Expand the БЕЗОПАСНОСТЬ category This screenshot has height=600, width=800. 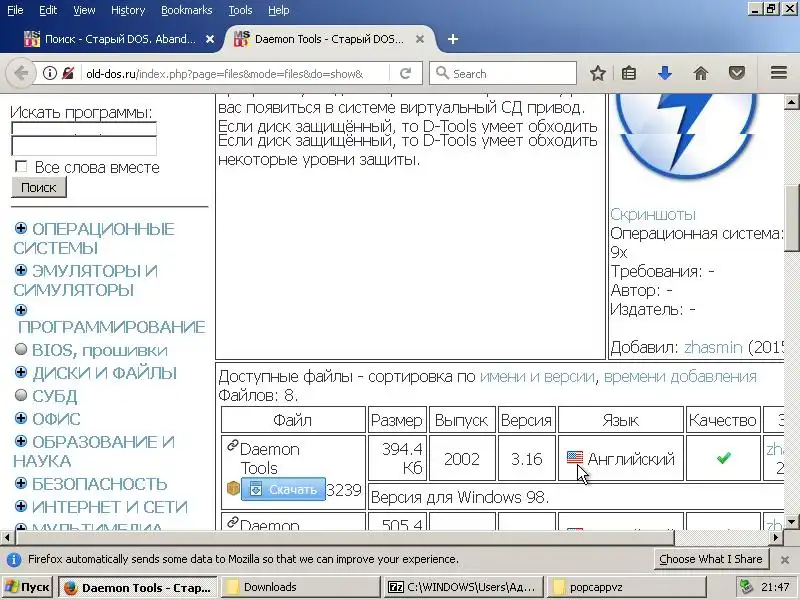click(x=21, y=483)
